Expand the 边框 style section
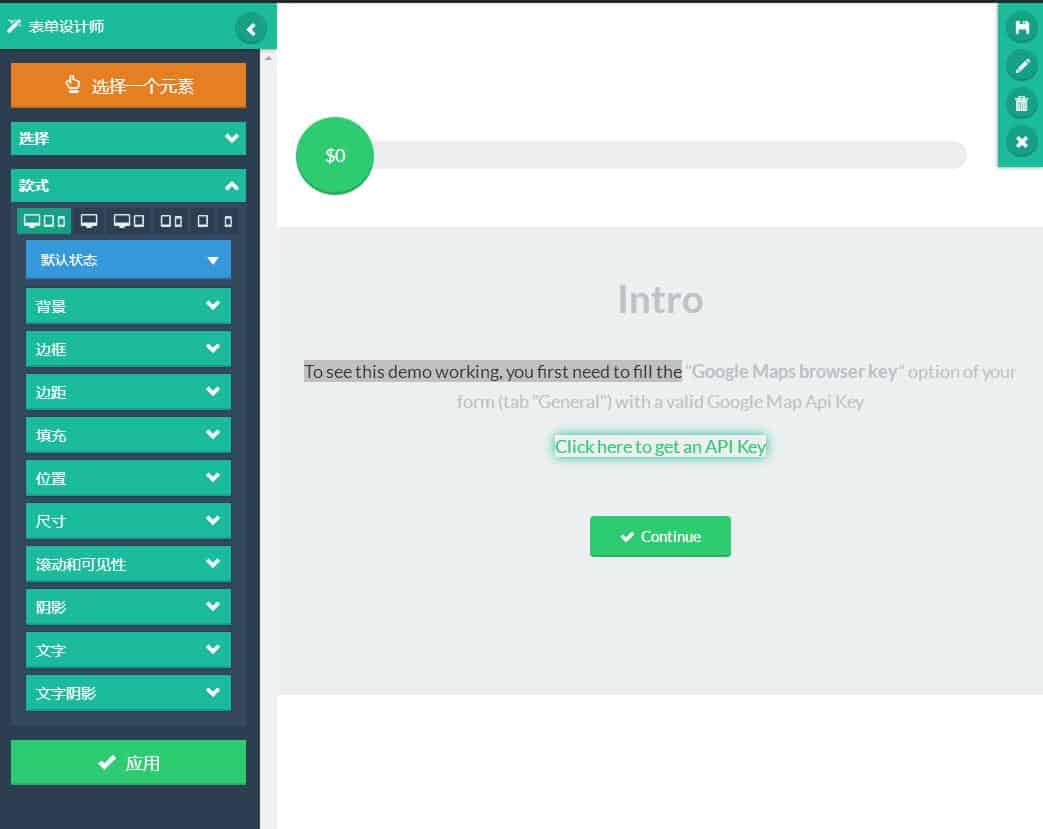1043x829 pixels. point(128,349)
